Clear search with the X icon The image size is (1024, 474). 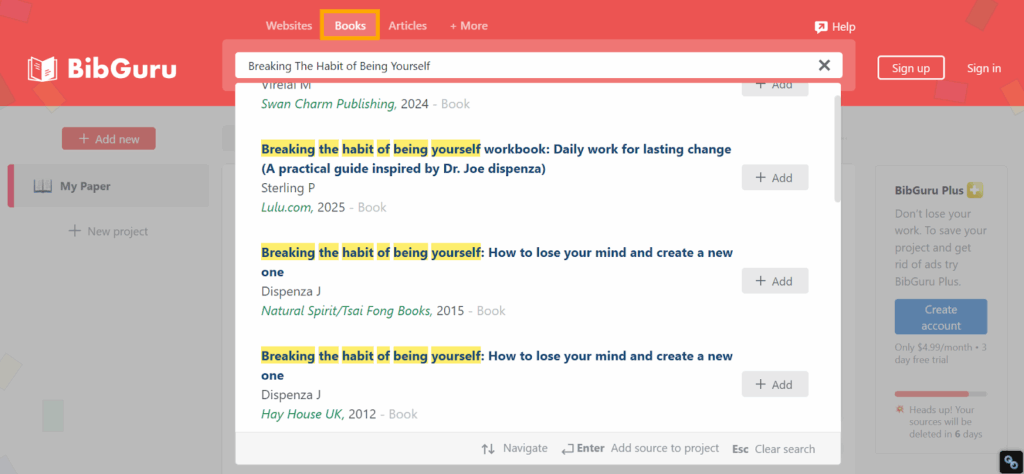pos(824,65)
